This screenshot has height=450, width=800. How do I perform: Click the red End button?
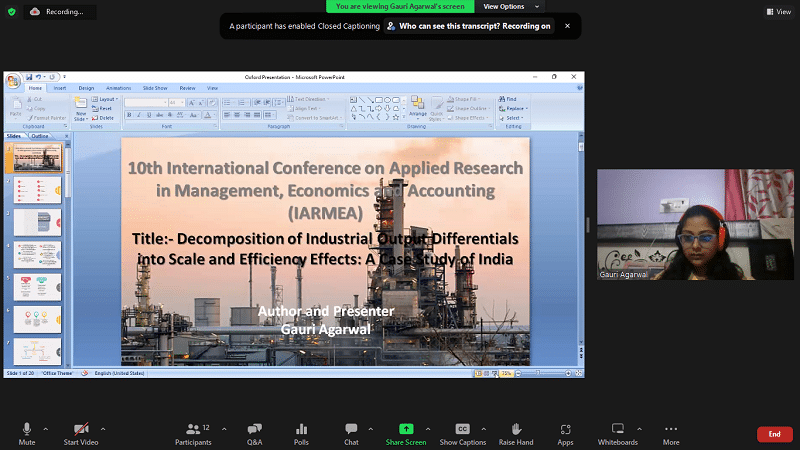[x=773, y=434]
